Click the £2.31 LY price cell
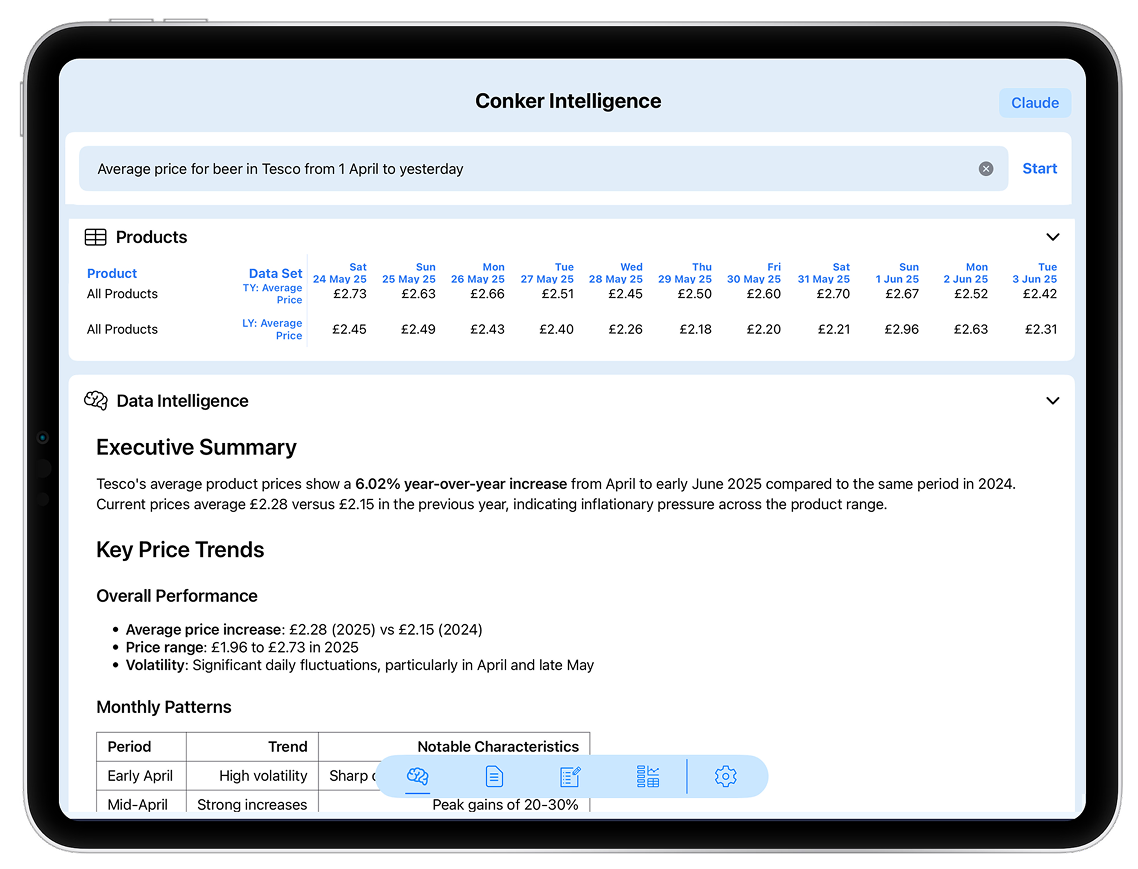Viewport: 1138px width, 869px height. pyautogui.click(x=1041, y=329)
